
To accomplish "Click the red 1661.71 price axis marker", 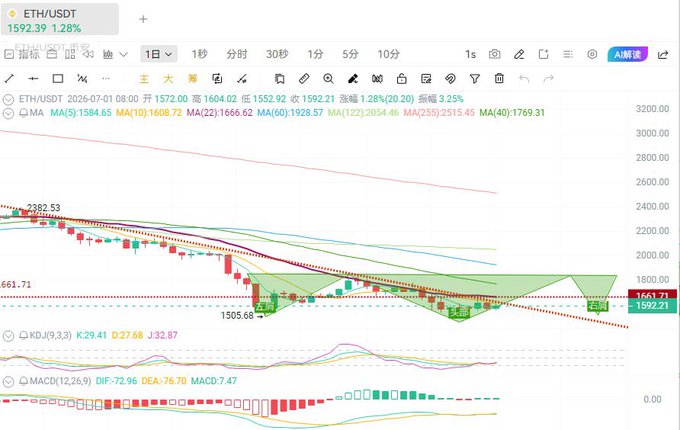I will tap(652, 295).
